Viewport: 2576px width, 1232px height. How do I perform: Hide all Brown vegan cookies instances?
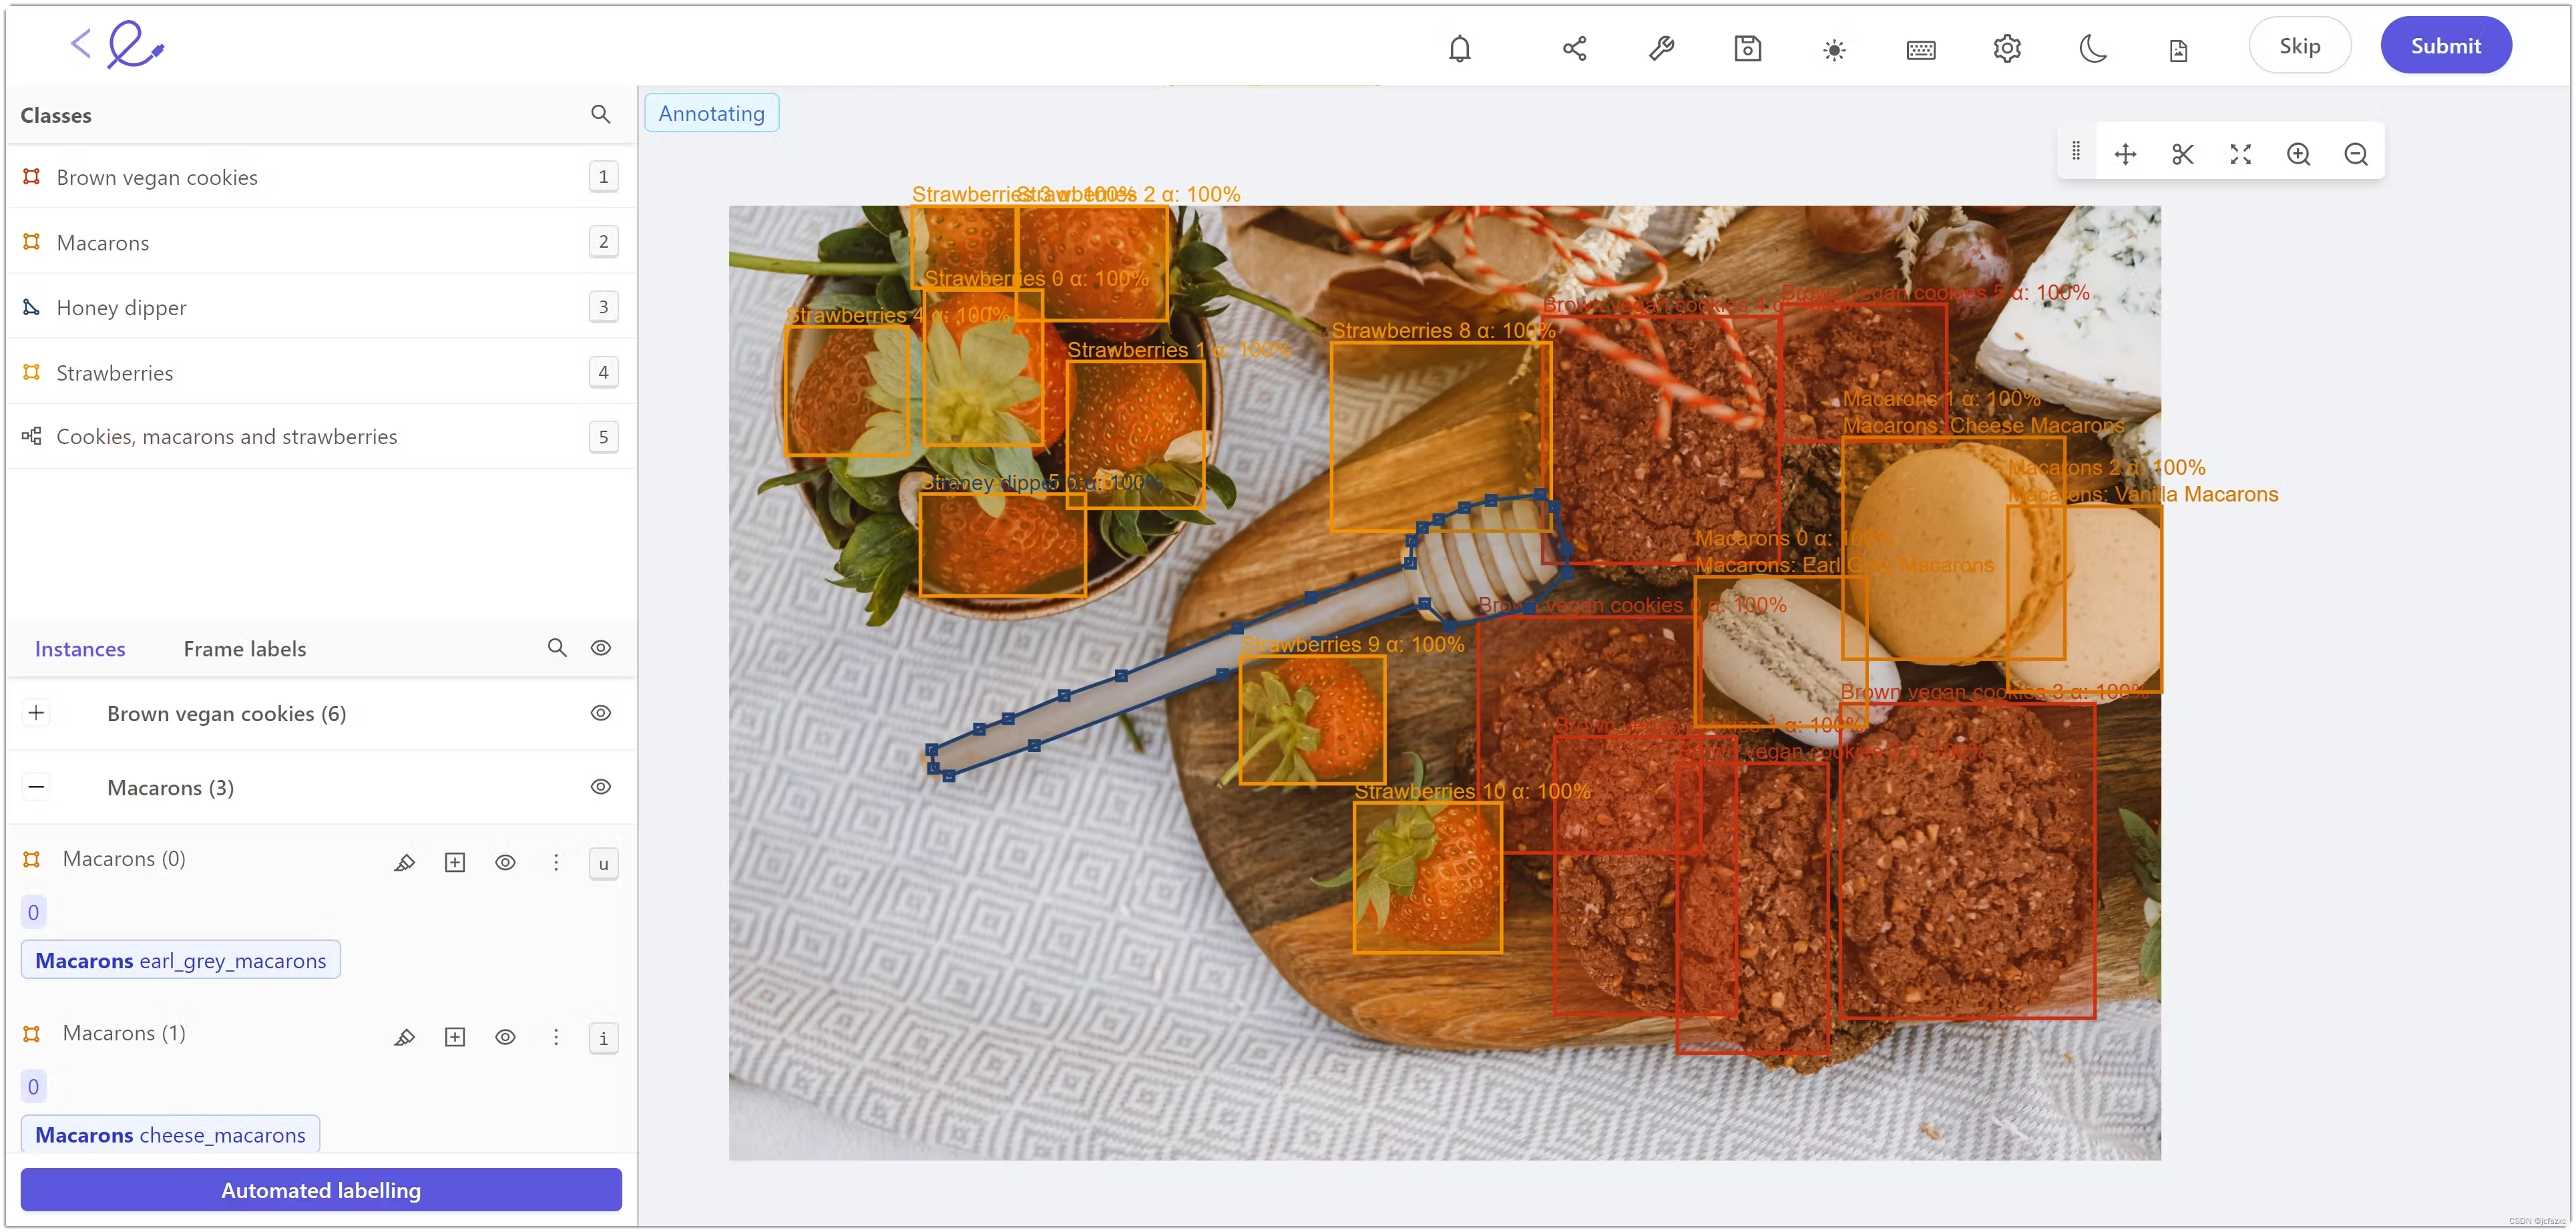600,713
